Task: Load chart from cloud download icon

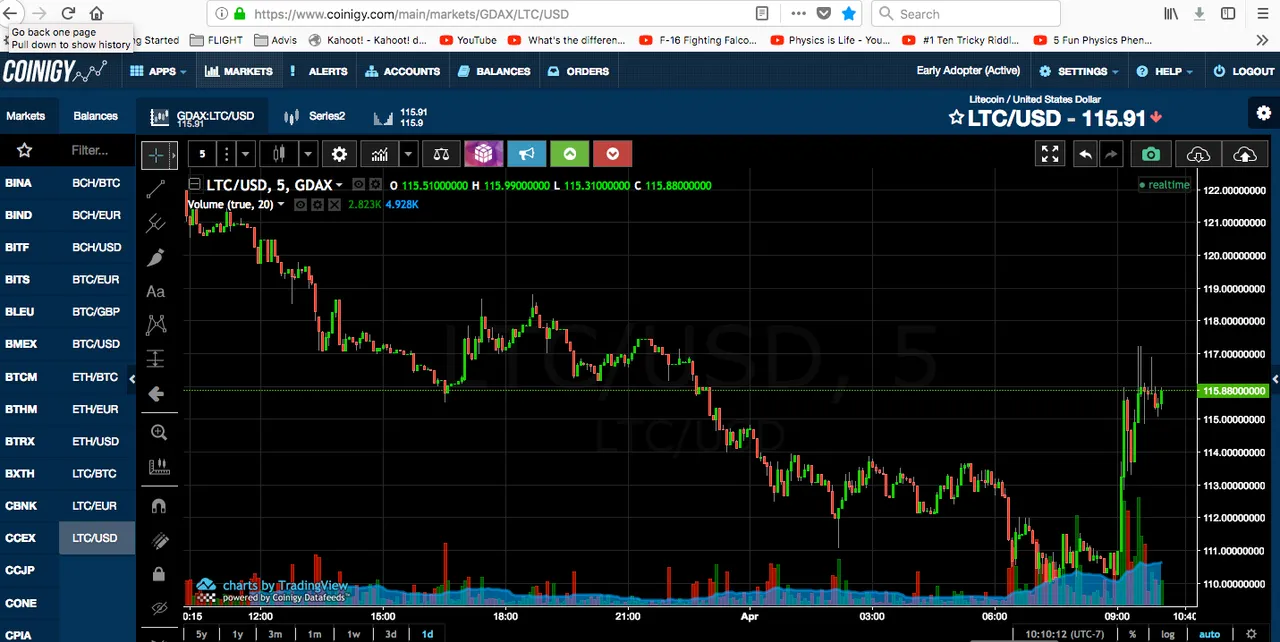Action: pyautogui.click(x=1198, y=154)
